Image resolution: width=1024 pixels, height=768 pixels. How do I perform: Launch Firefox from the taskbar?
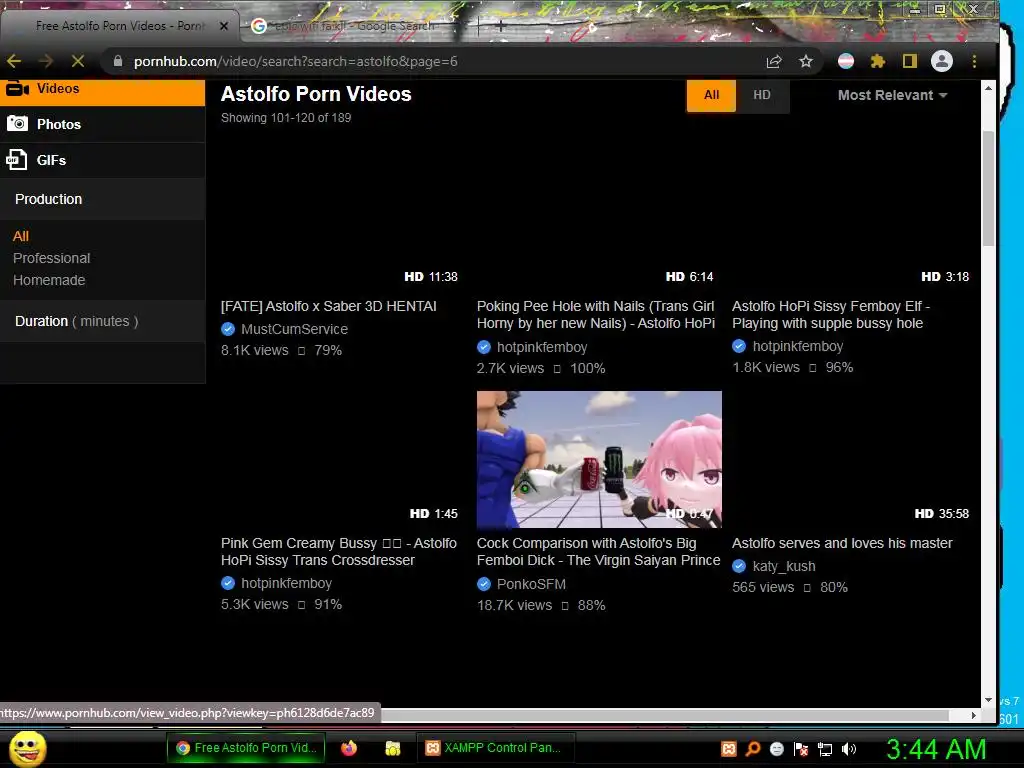point(349,748)
